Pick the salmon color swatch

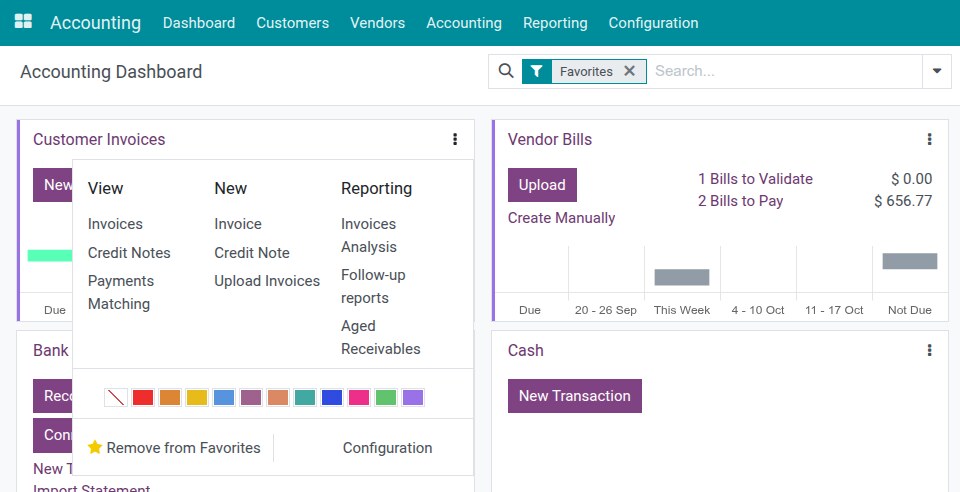[x=278, y=398]
